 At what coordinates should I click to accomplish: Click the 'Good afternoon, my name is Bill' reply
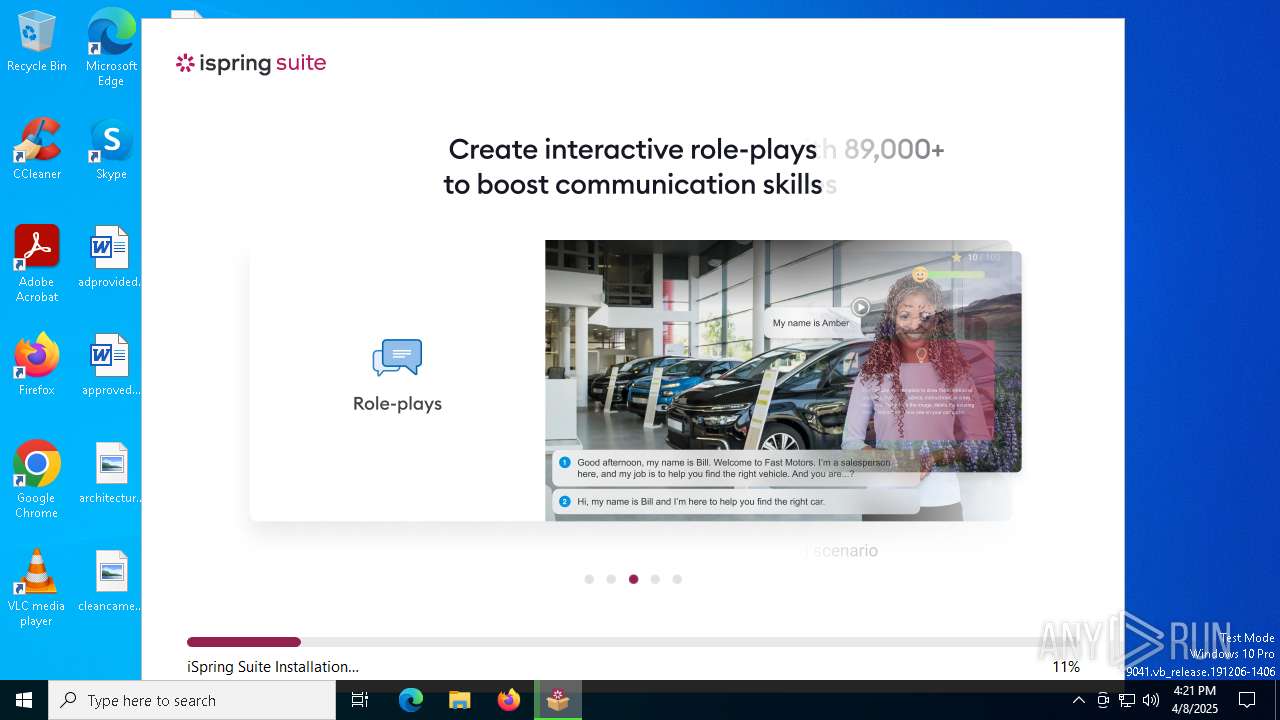(x=735, y=468)
